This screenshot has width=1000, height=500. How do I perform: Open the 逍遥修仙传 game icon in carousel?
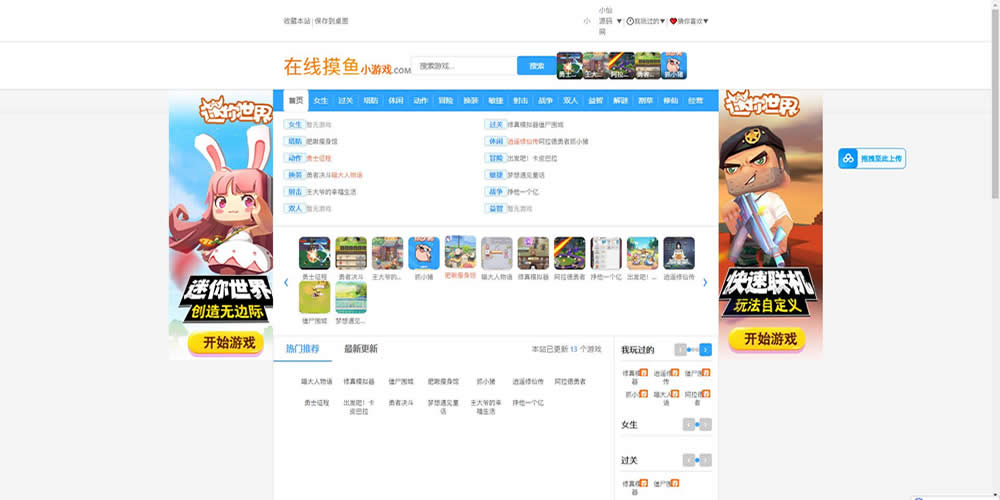[679, 253]
